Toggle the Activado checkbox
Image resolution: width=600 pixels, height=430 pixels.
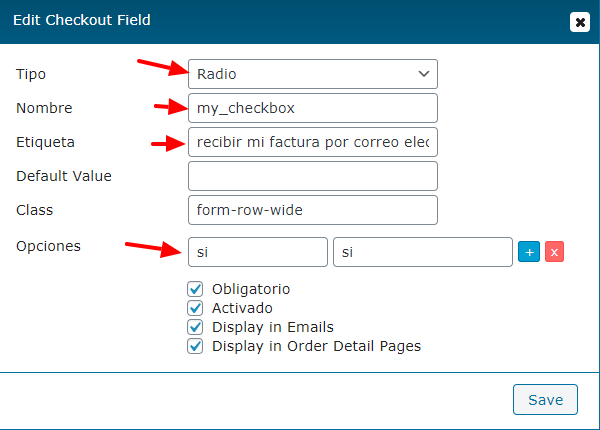(x=195, y=308)
